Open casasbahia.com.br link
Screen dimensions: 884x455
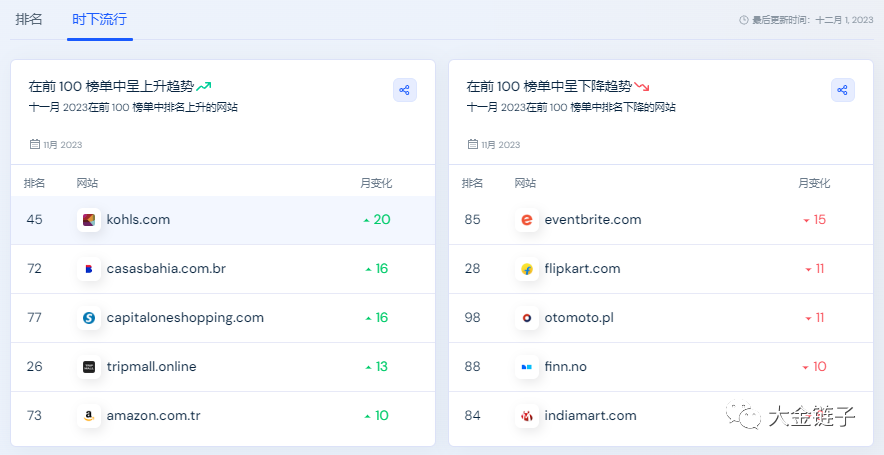coord(166,268)
